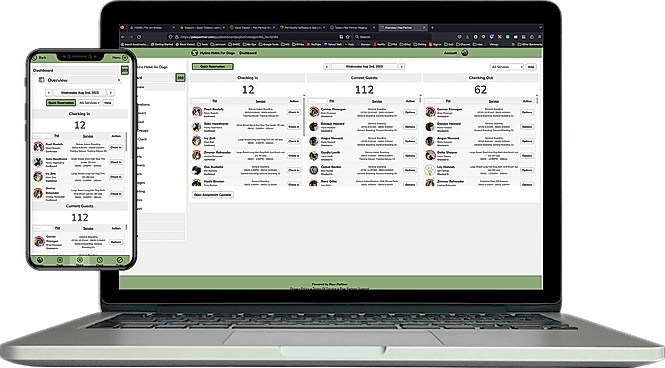This screenshot has height=368, width=665.
Task: Go to previous day arrow on phone
Action: pos(49,92)
